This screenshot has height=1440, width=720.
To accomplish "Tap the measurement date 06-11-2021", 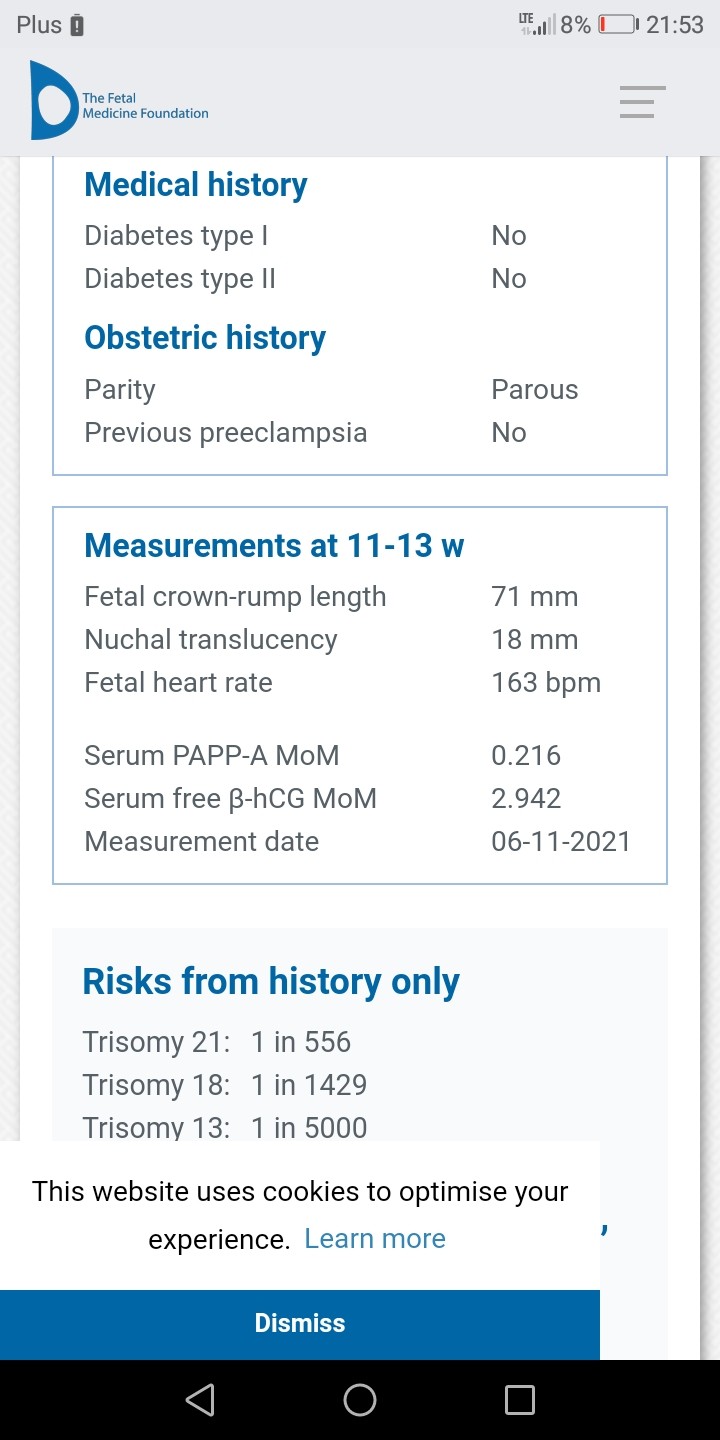I will 561,842.
